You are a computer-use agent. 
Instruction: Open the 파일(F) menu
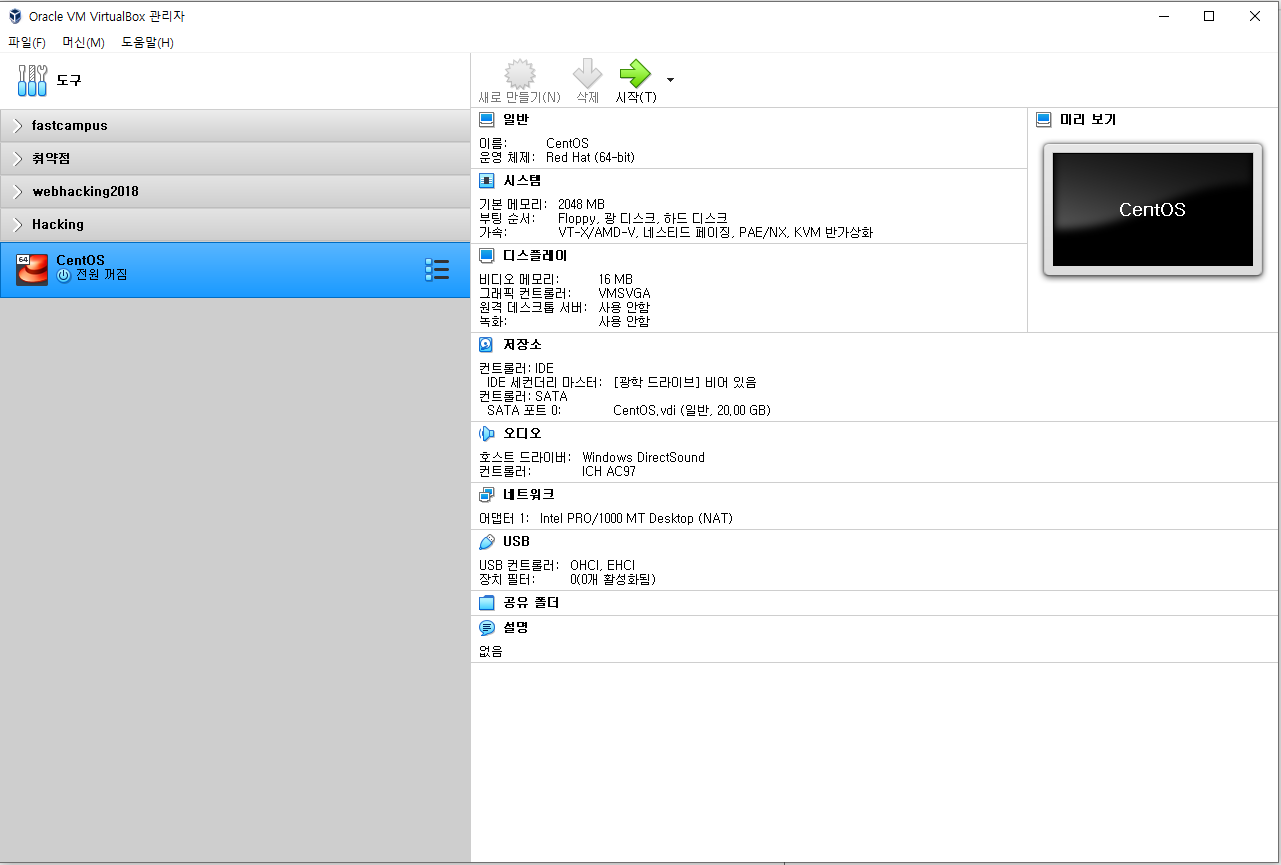pos(27,42)
